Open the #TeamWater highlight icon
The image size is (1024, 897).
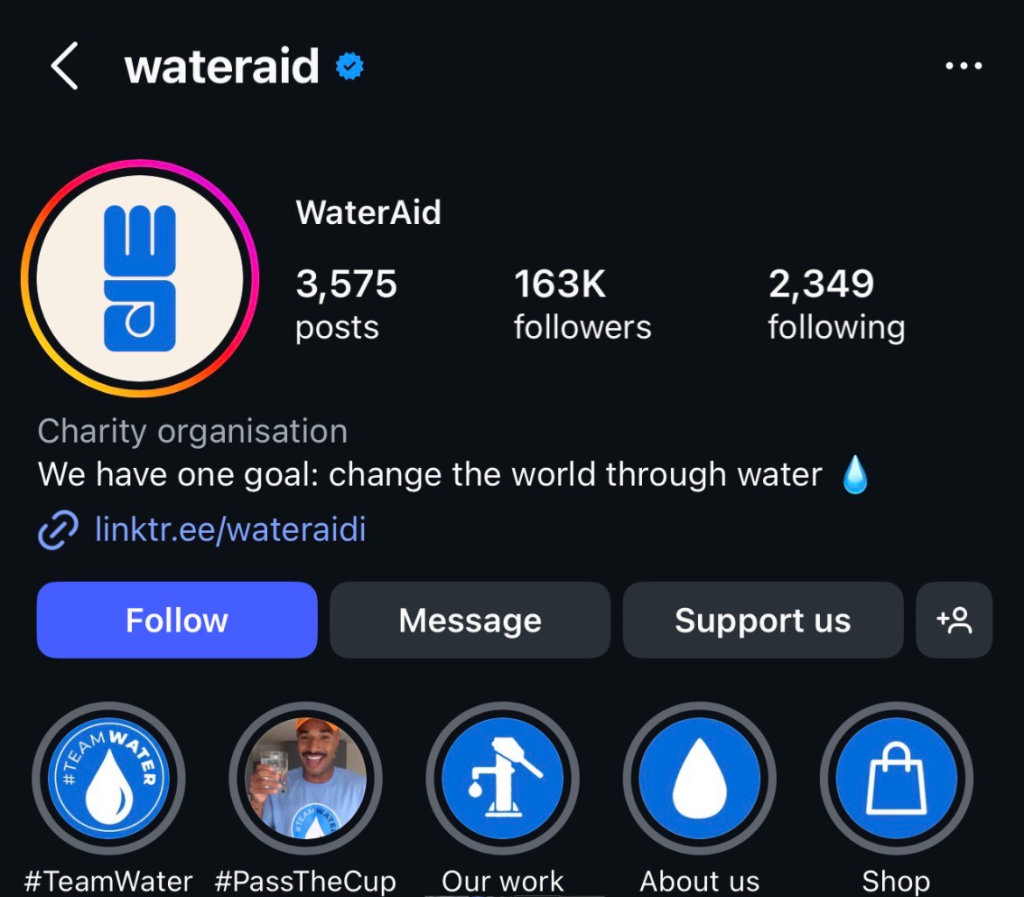(109, 778)
